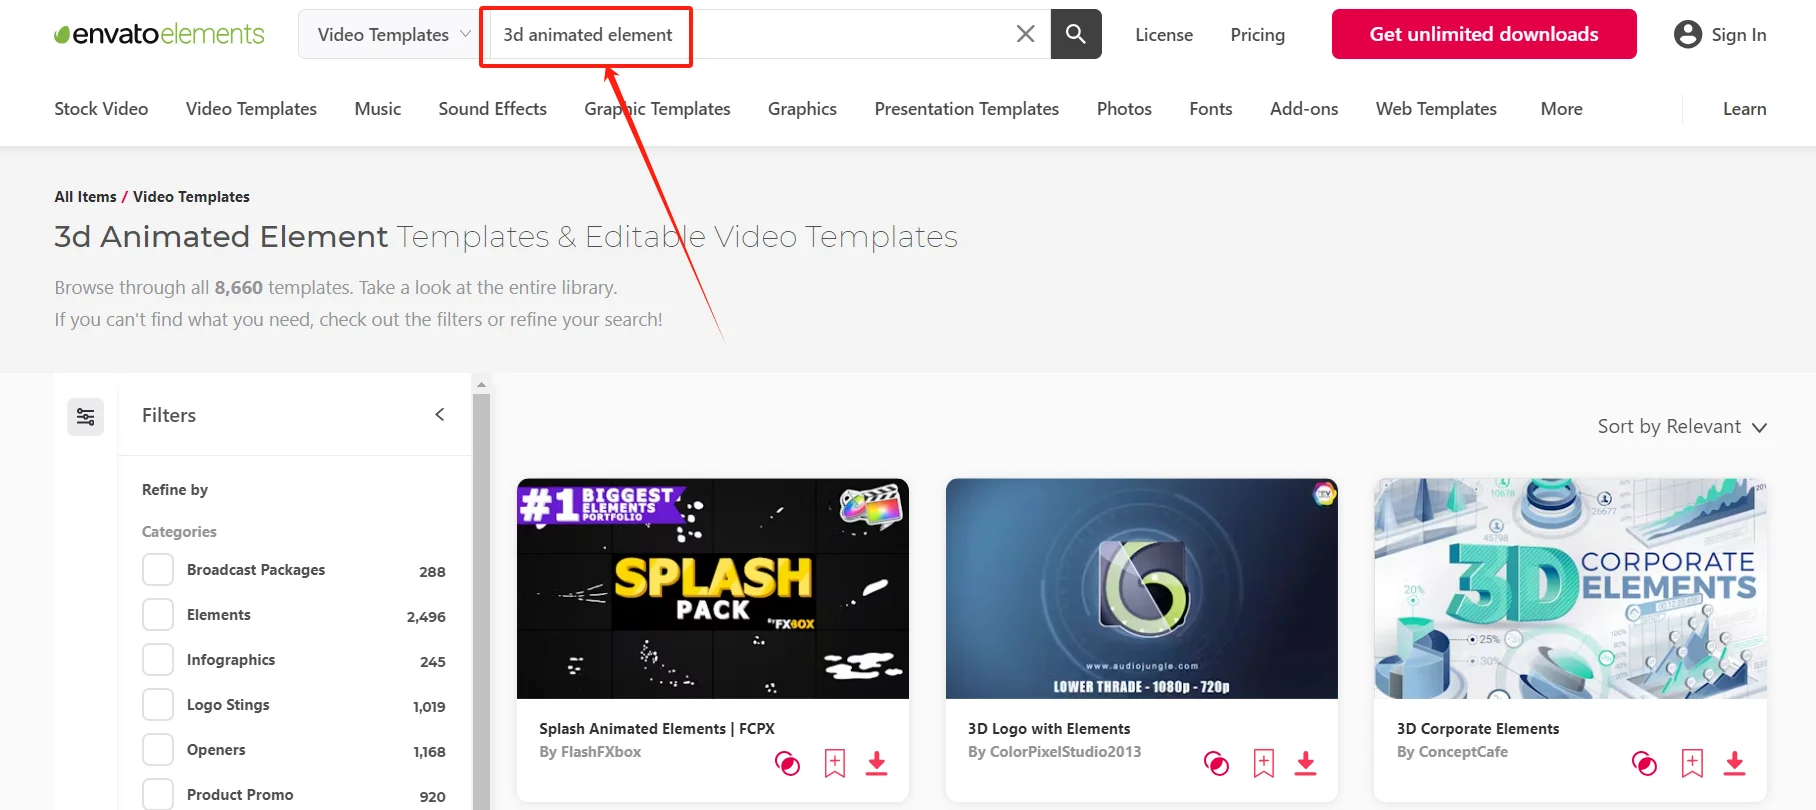Open the Video Templates search category dropdown
Image resolution: width=1816 pixels, height=810 pixels.
393,34
